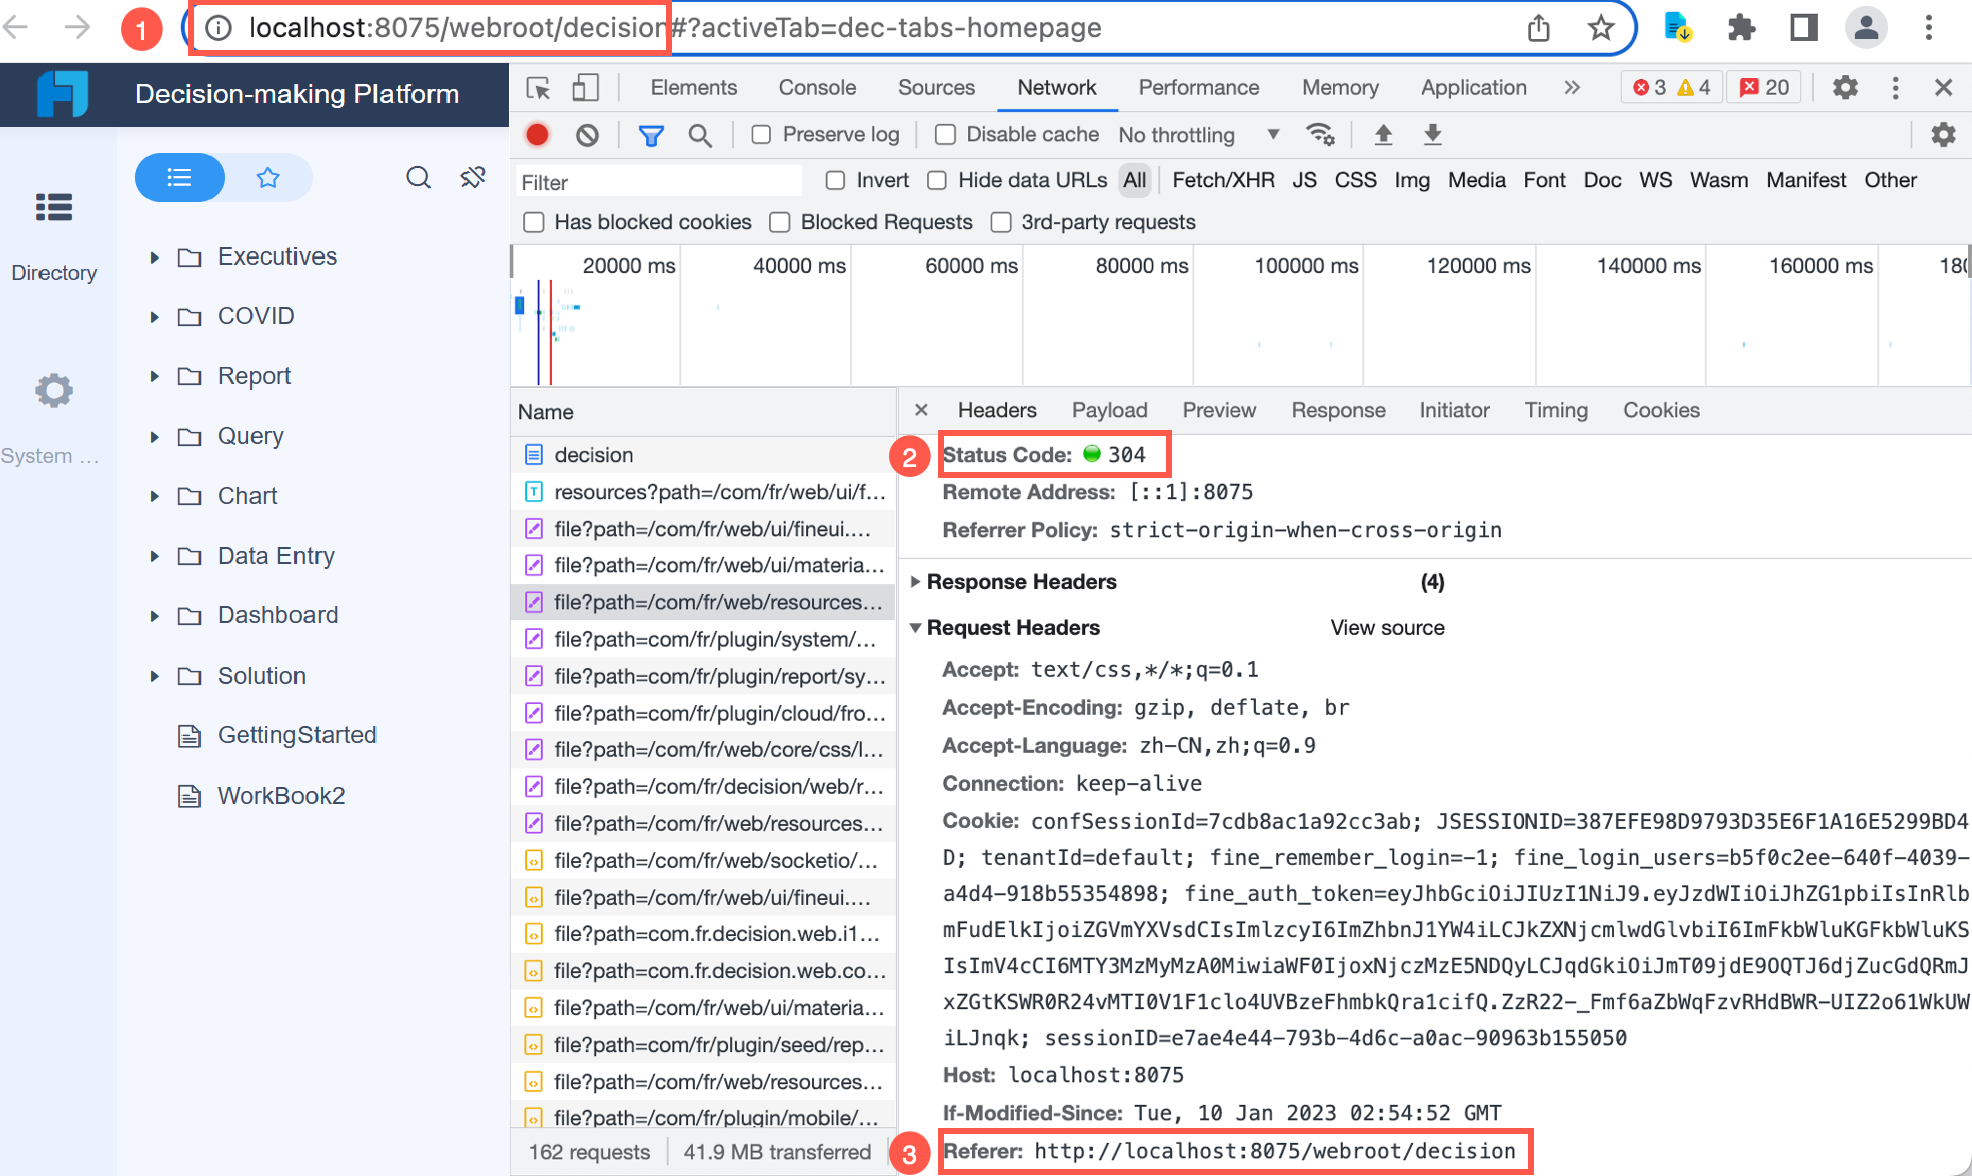Open the network filter funnel icon
This screenshot has width=1972, height=1176.
pos(651,134)
